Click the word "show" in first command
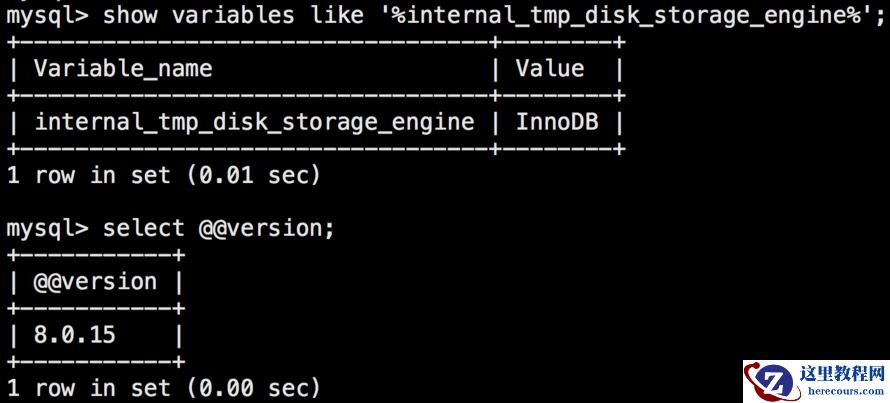The width and height of the screenshot is (890, 403). click(127, 14)
